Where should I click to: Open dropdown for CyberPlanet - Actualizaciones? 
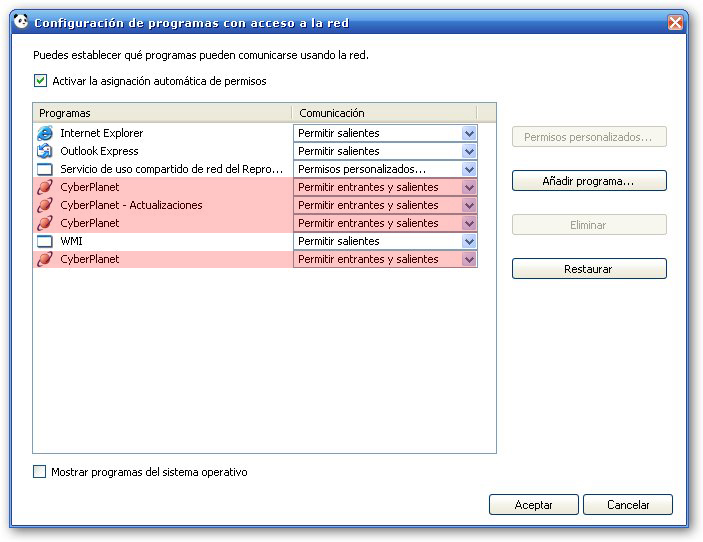(469, 205)
